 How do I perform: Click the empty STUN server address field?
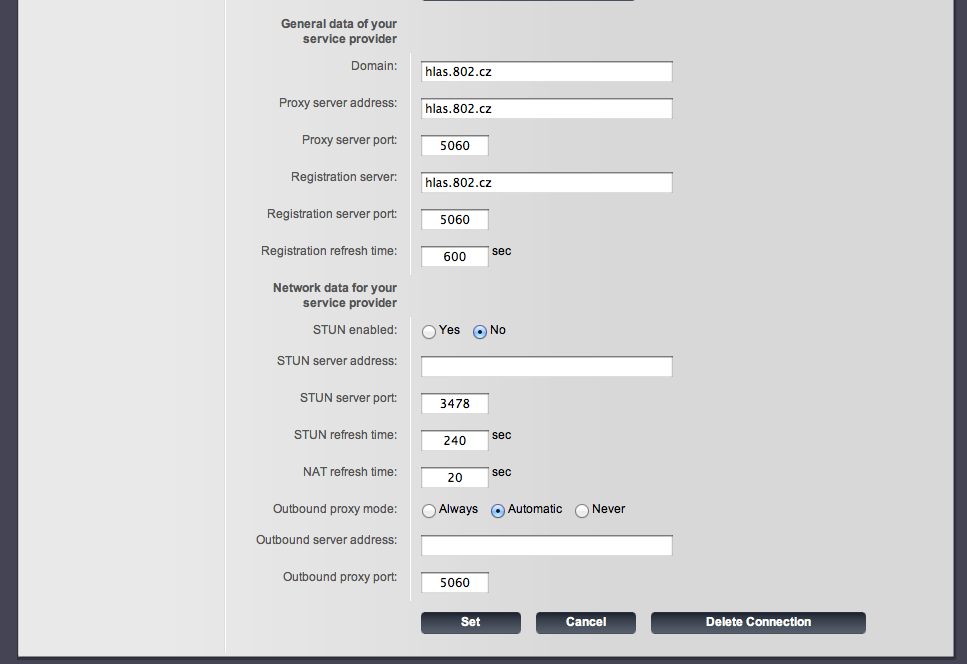click(546, 366)
